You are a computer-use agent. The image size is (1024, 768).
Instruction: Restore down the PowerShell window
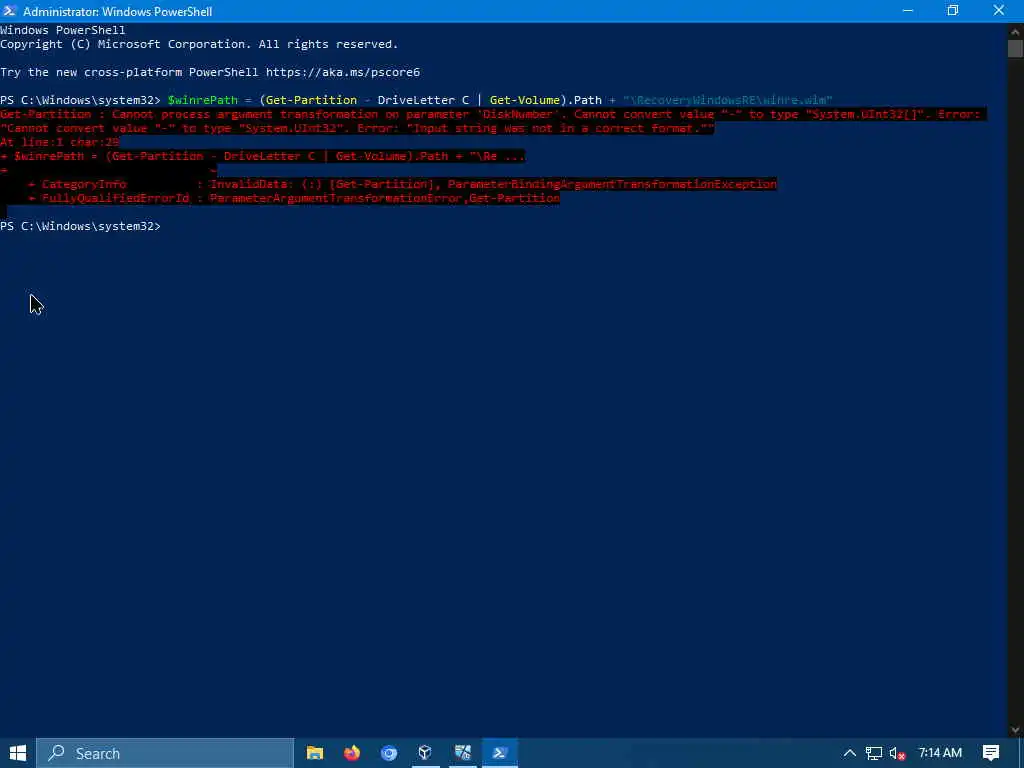tap(953, 11)
